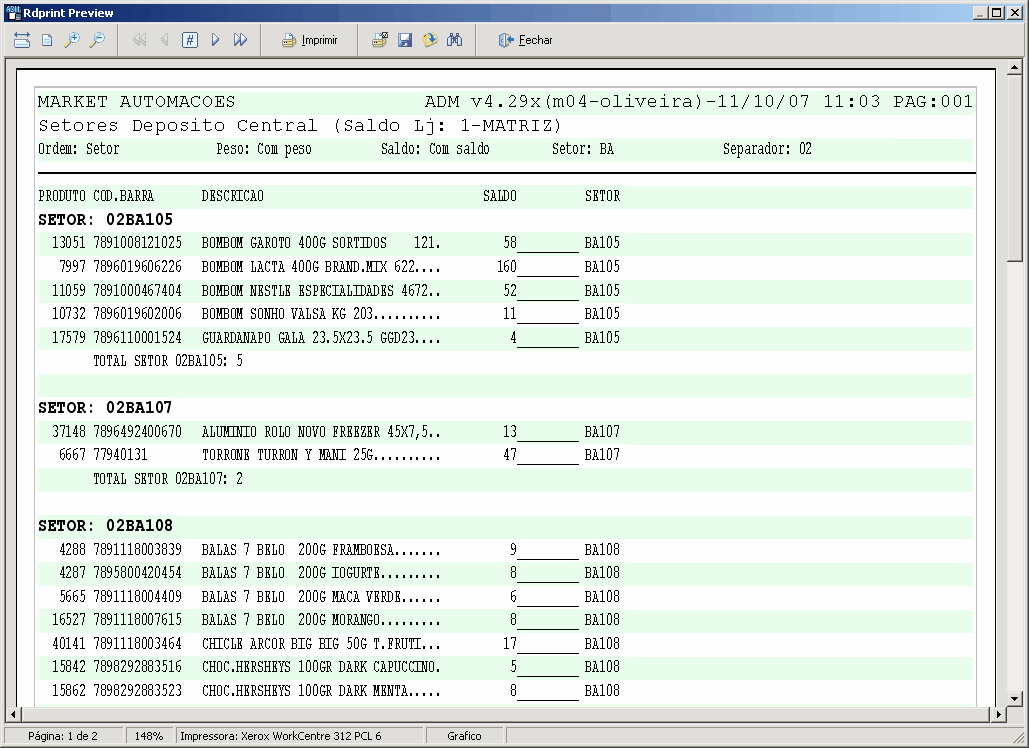
Task: Click barcode '77940131'
Action: click(120, 455)
